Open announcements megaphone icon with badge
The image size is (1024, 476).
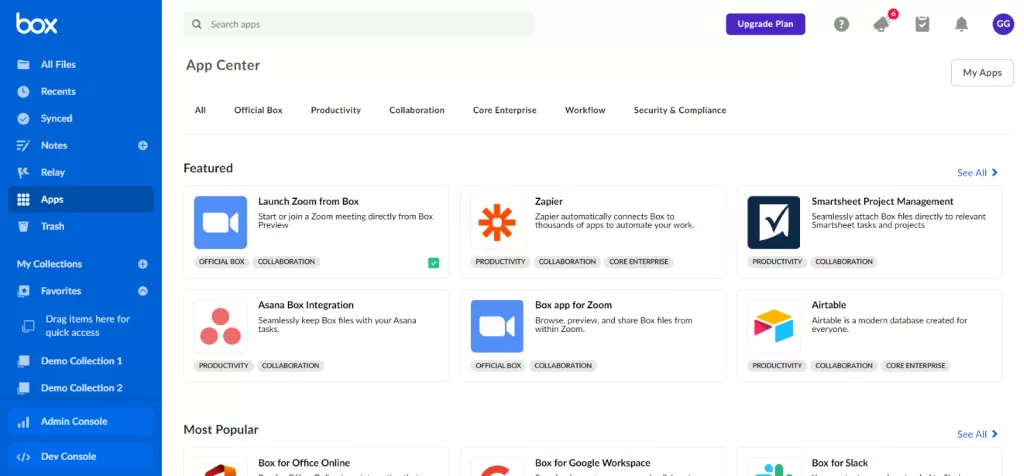882,24
